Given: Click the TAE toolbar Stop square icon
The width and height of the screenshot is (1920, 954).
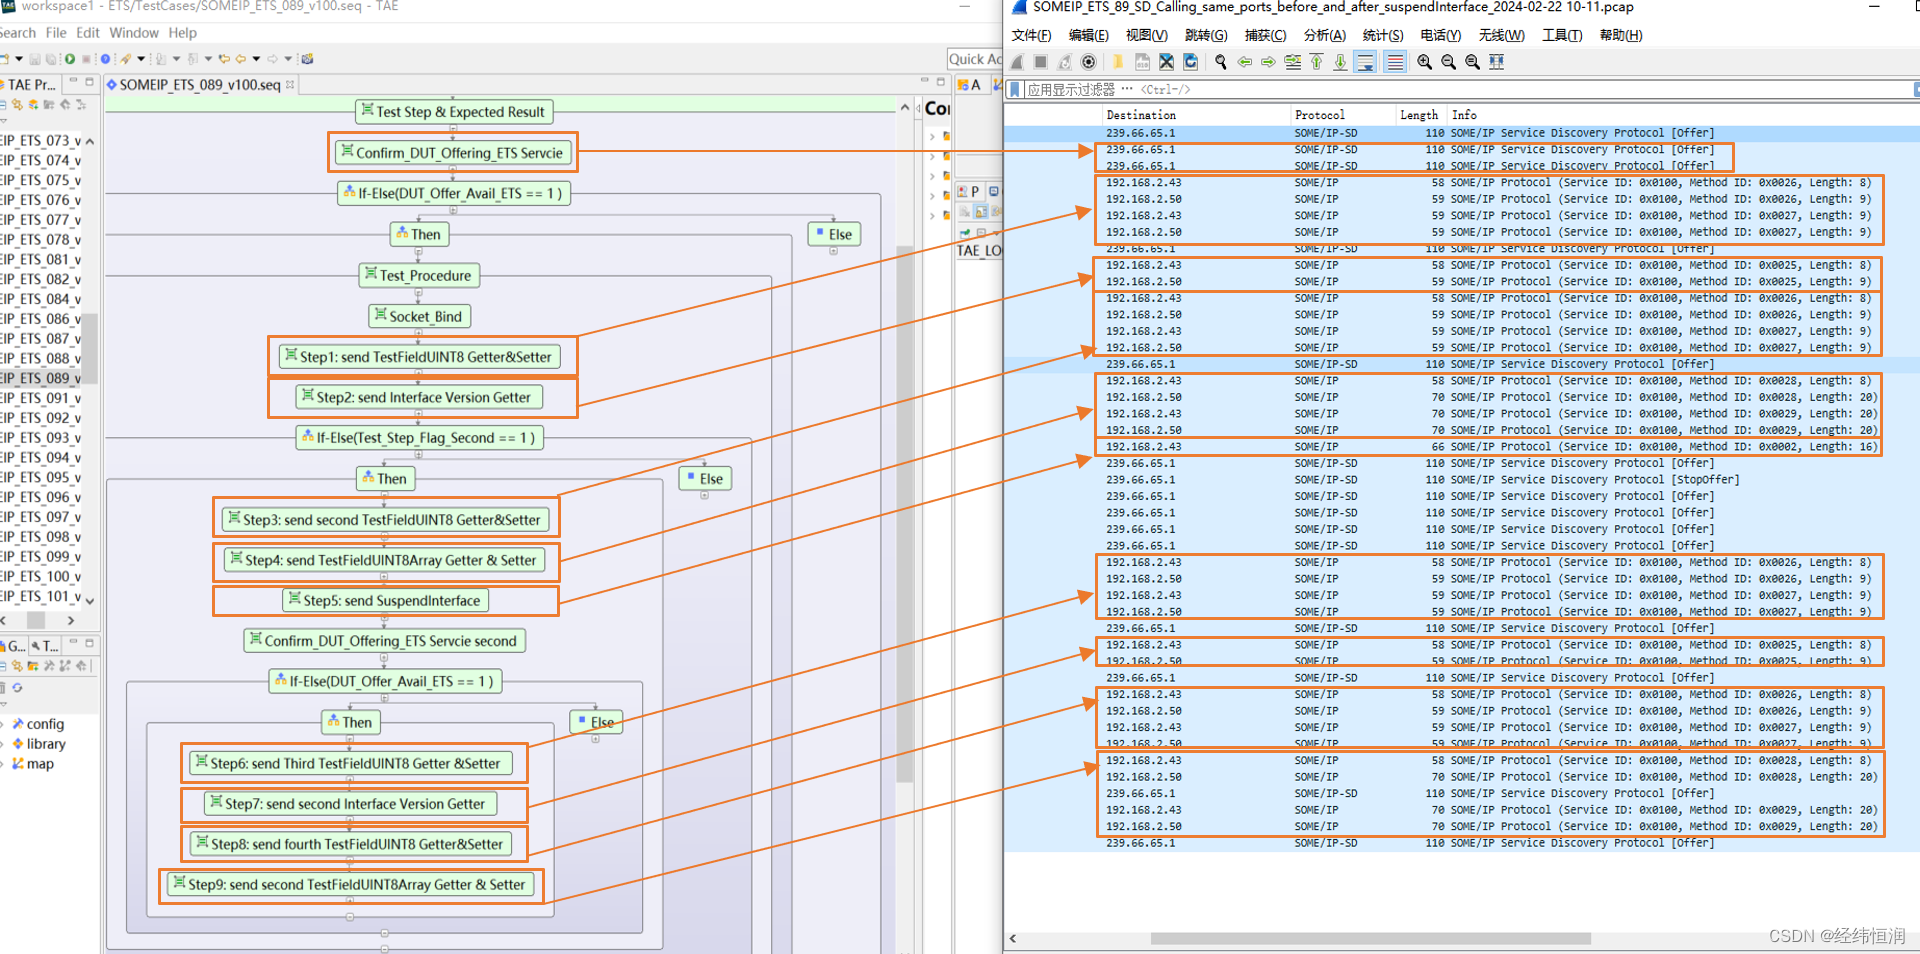Looking at the screenshot, I should (x=86, y=59).
